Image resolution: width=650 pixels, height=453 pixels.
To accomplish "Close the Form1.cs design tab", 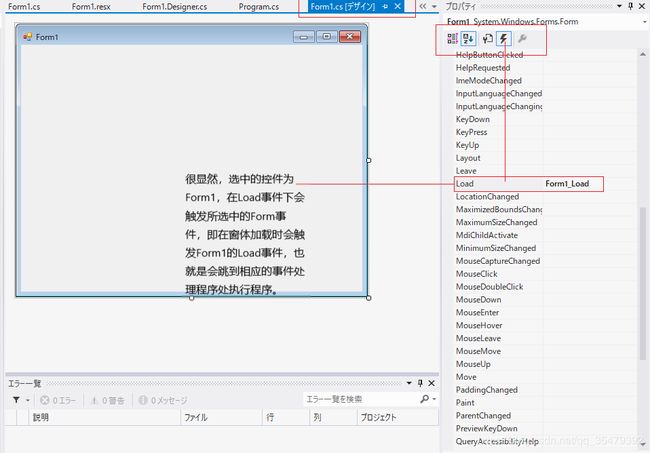I will click(398, 6).
